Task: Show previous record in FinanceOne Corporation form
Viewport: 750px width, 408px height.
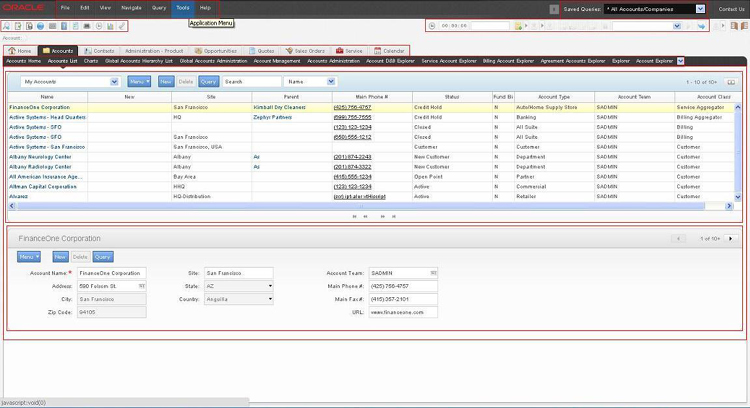Action: pyautogui.click(x=678, y=238)
